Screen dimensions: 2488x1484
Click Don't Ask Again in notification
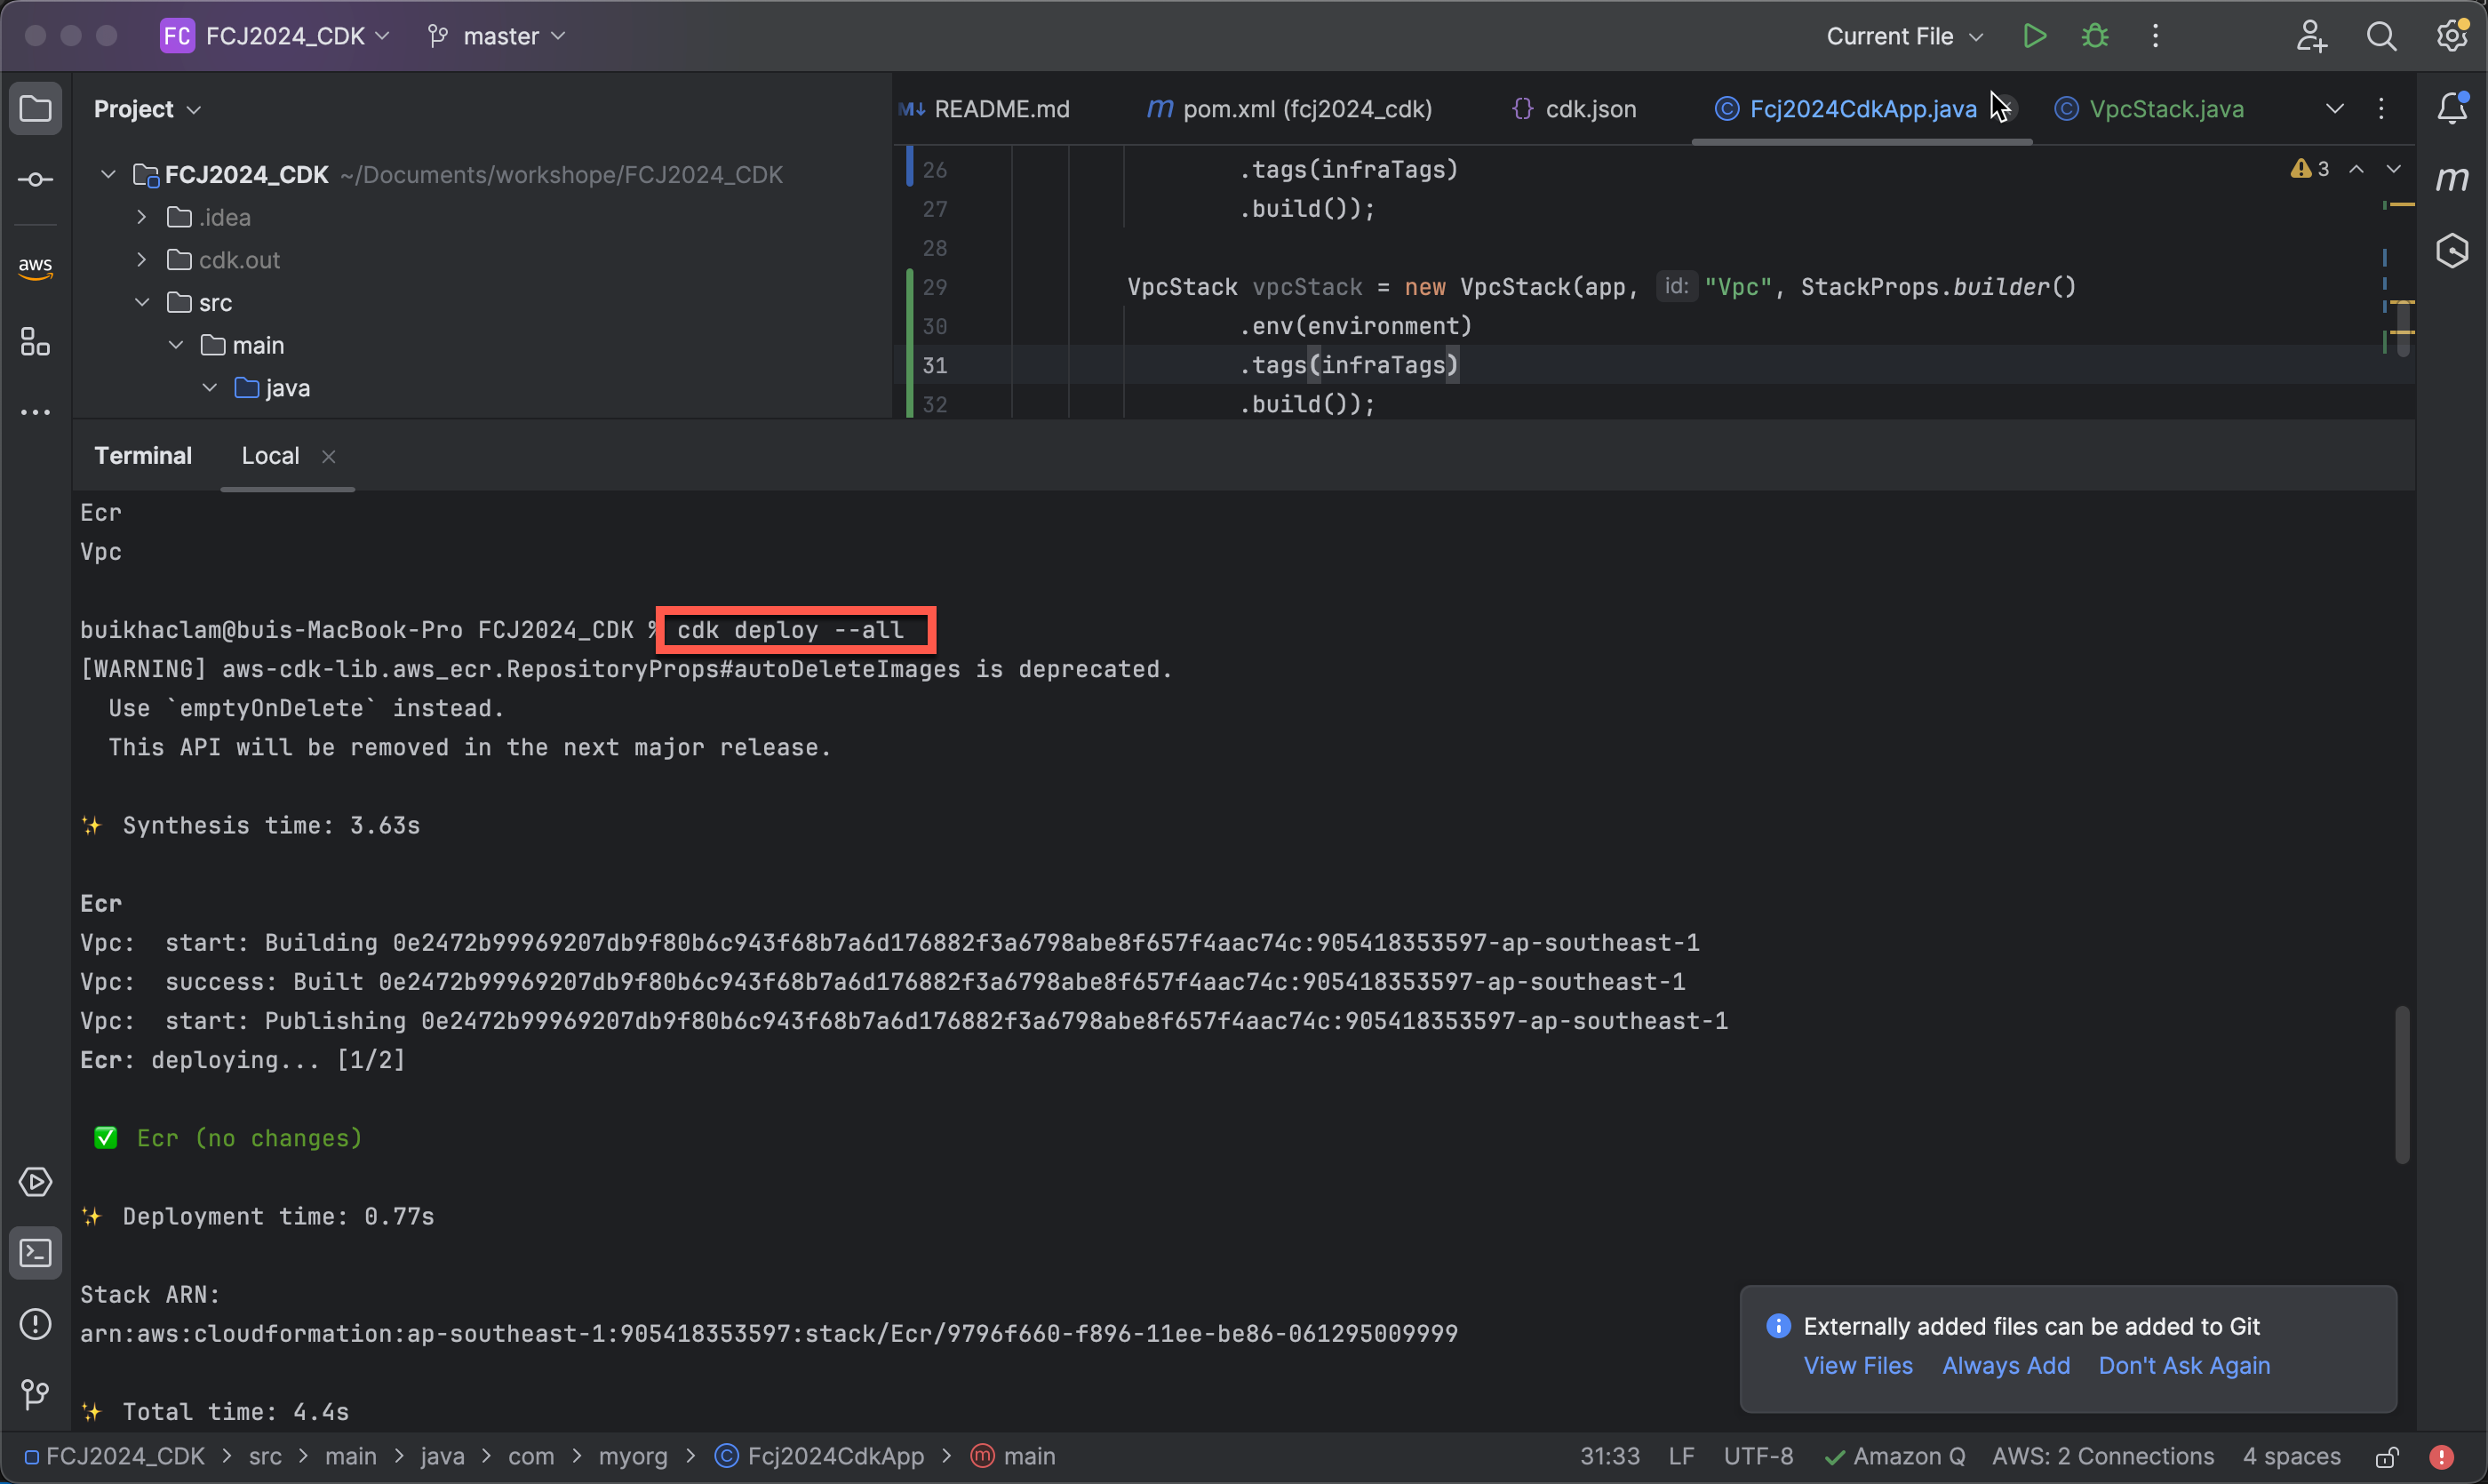click(2184, 1366)
